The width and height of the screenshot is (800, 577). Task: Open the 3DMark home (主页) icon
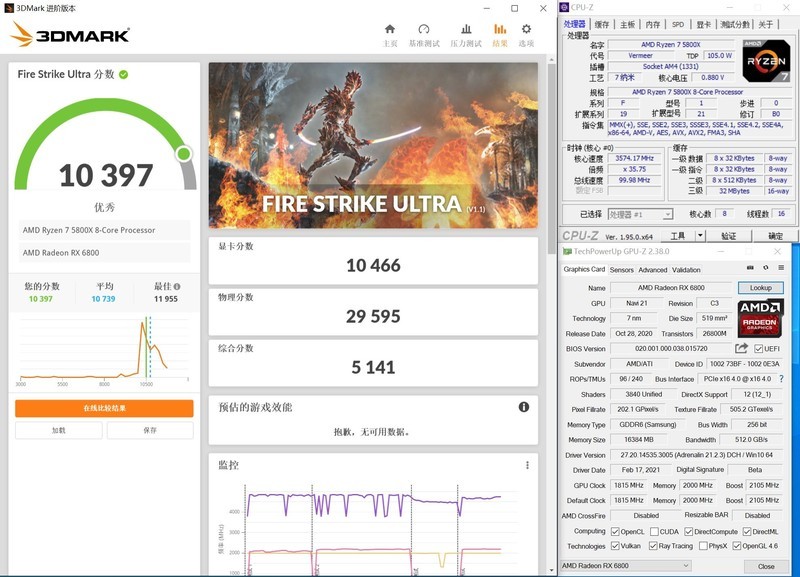(390, 34)
